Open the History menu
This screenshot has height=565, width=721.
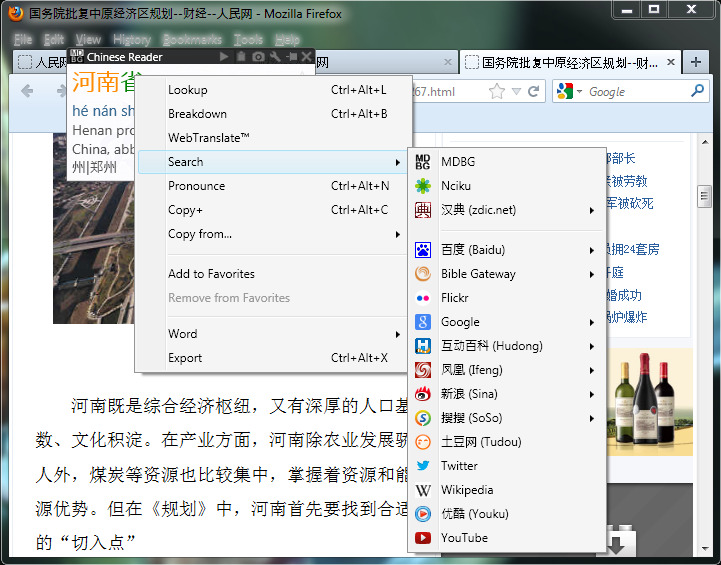tap(132, 40)
